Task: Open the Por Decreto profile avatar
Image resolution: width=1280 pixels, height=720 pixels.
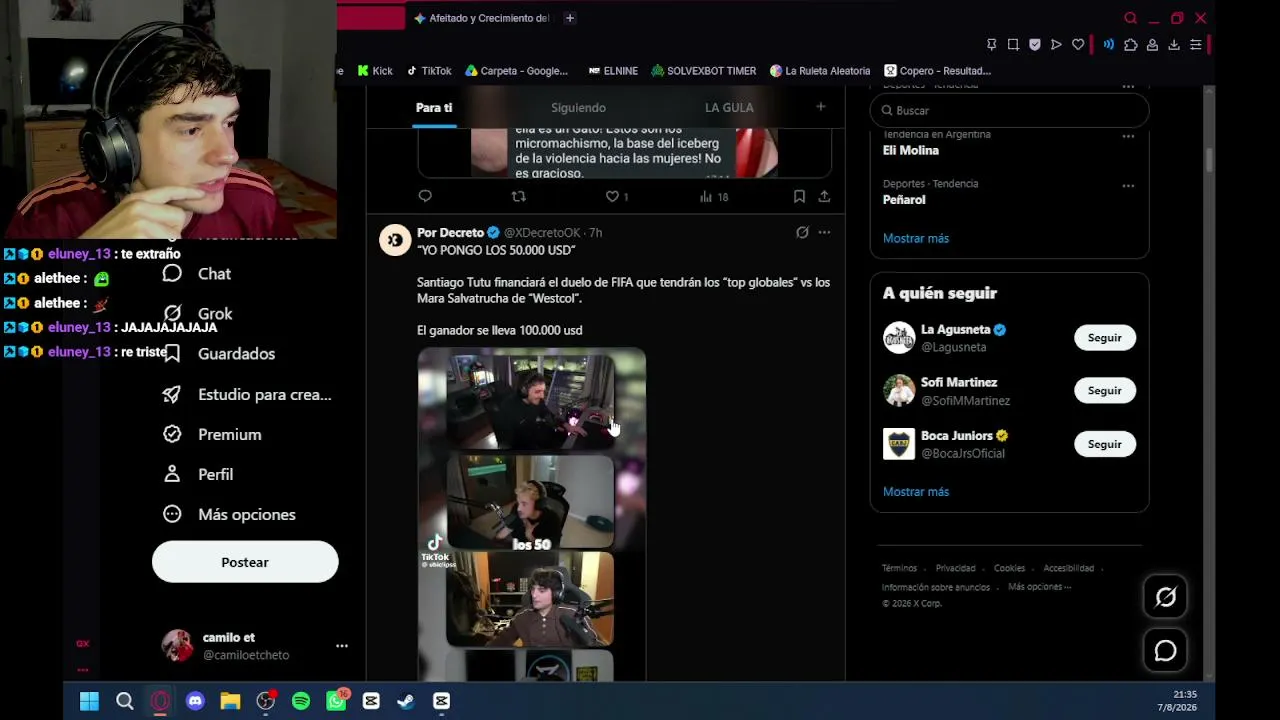Action: (395, 240)
